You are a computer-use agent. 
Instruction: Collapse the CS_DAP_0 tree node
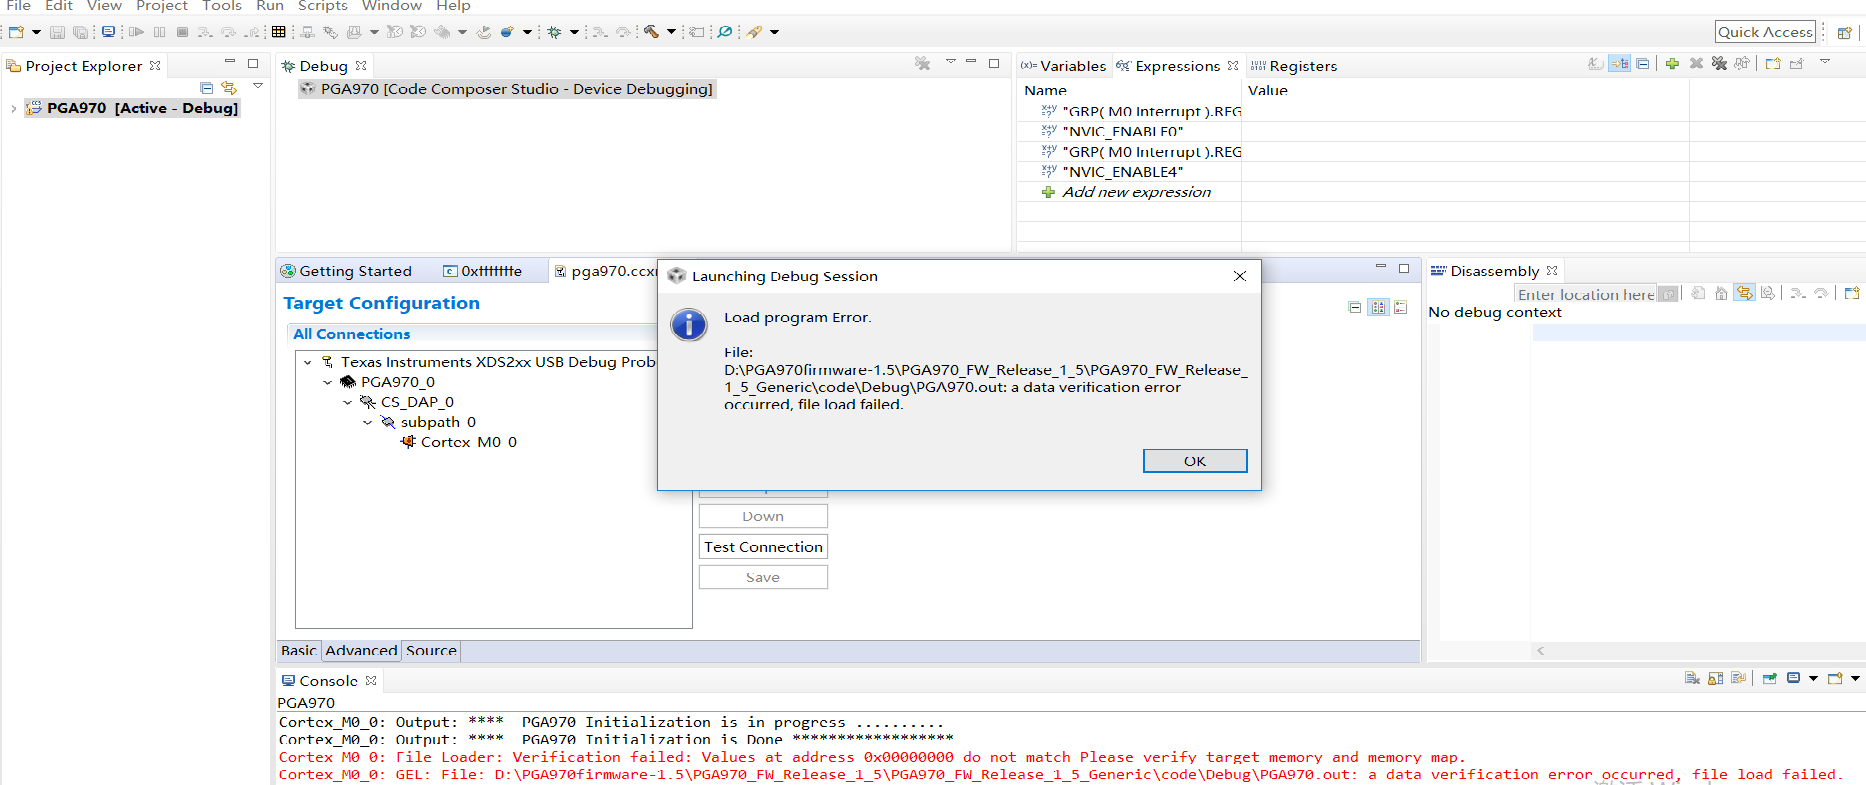[x=348, y=402]
